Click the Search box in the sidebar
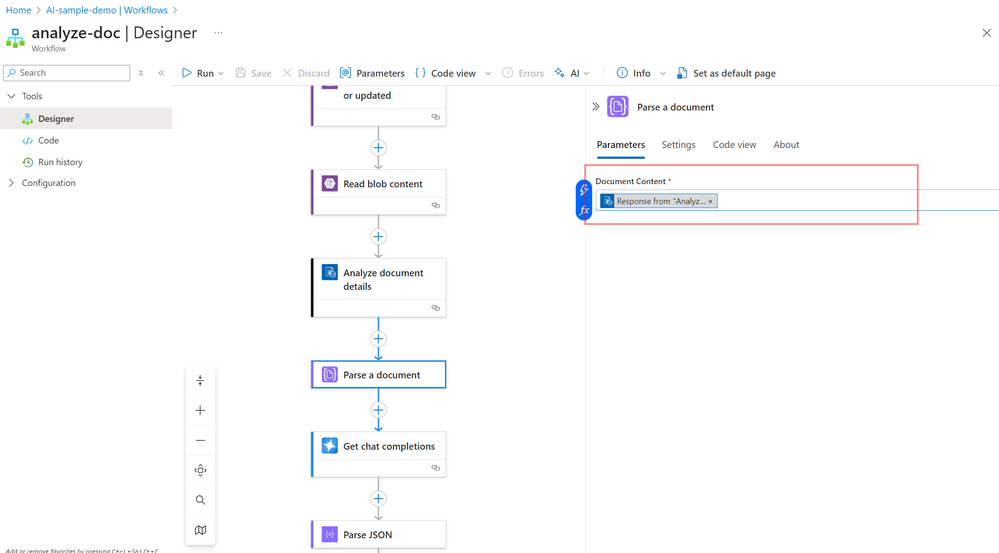This screenshot has height=553, width=999. pos(66,73)
